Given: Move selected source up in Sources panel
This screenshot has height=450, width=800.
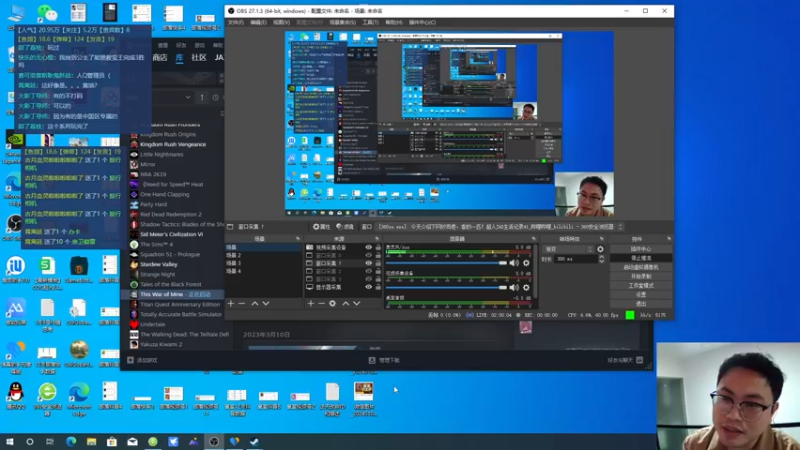Looking at the screenshot, I should (x=345, y=304).
